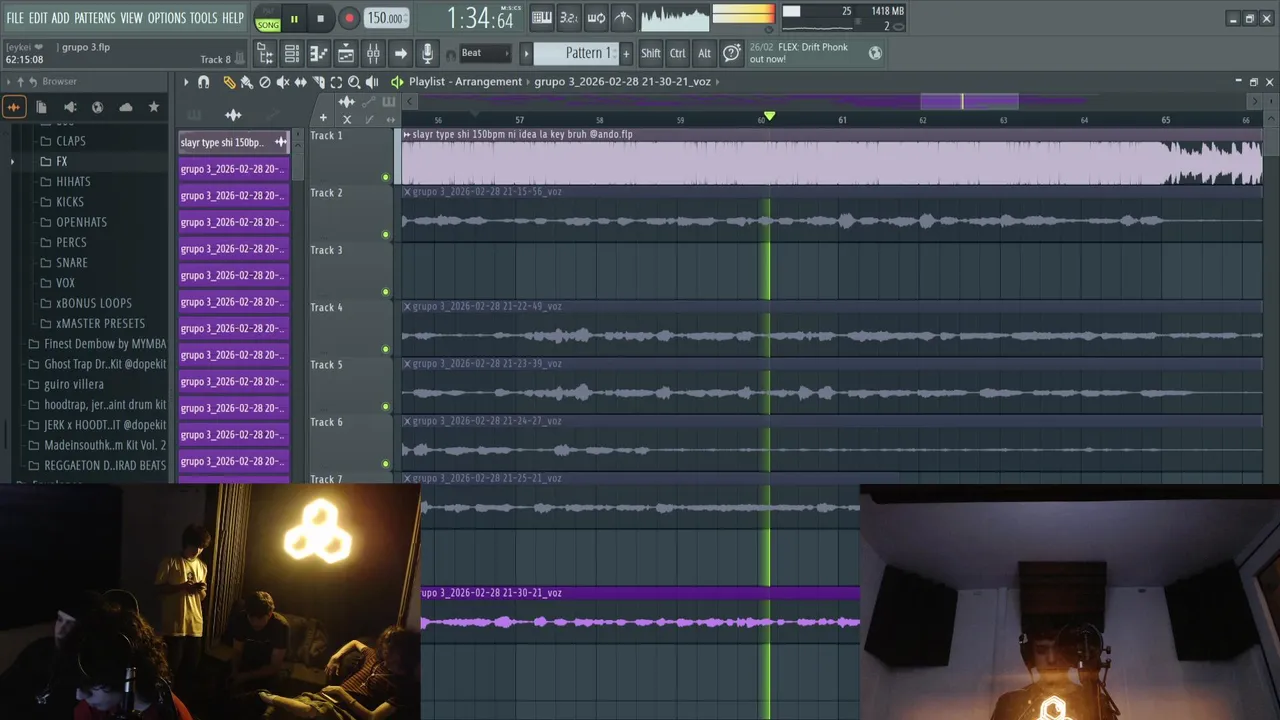Viewport: 1280px width, 720px height.
Task: Pause playback with the pause button
Action: point(294,18)
